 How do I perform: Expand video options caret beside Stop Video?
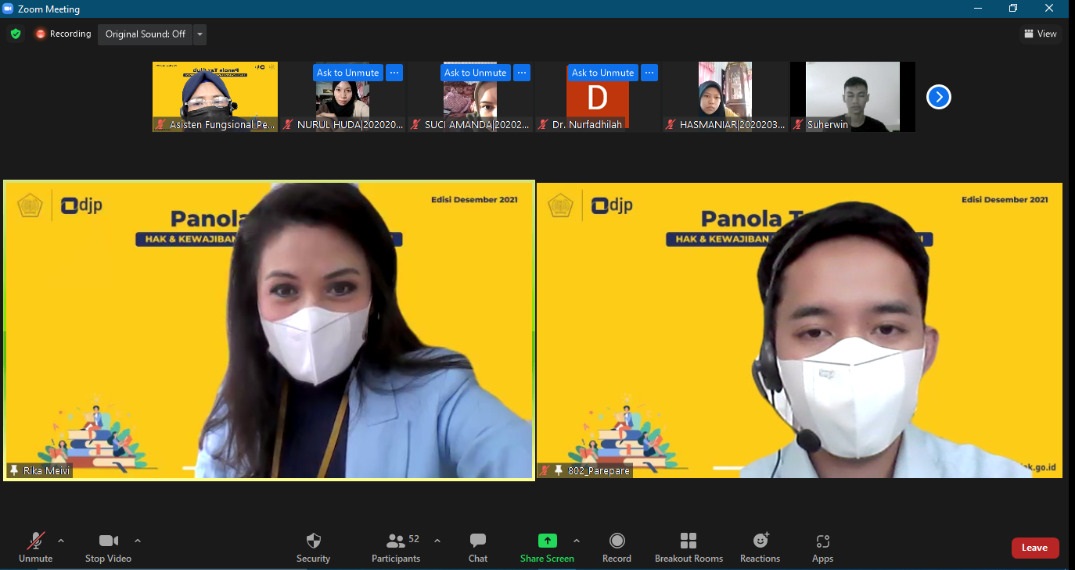tap(137, 541)
